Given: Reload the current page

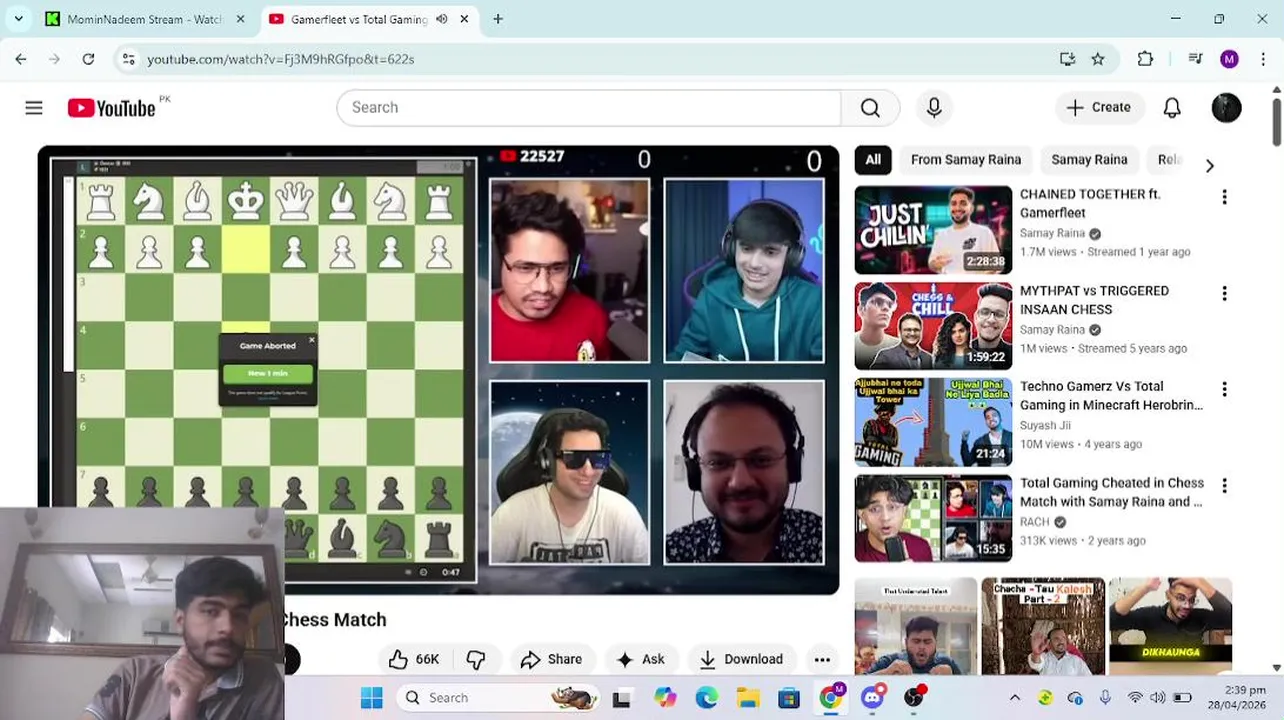Looking at the screenshot, I should [88, 59].
